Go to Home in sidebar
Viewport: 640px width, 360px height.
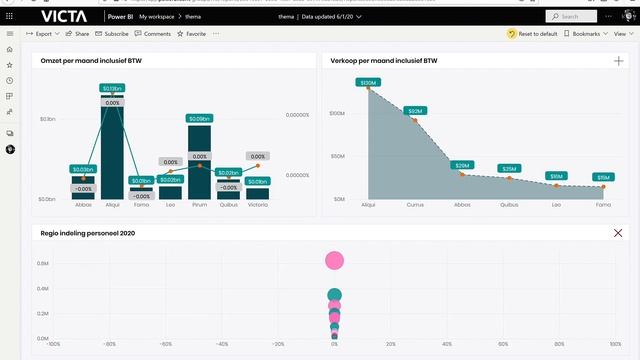[x=10, y=49]
